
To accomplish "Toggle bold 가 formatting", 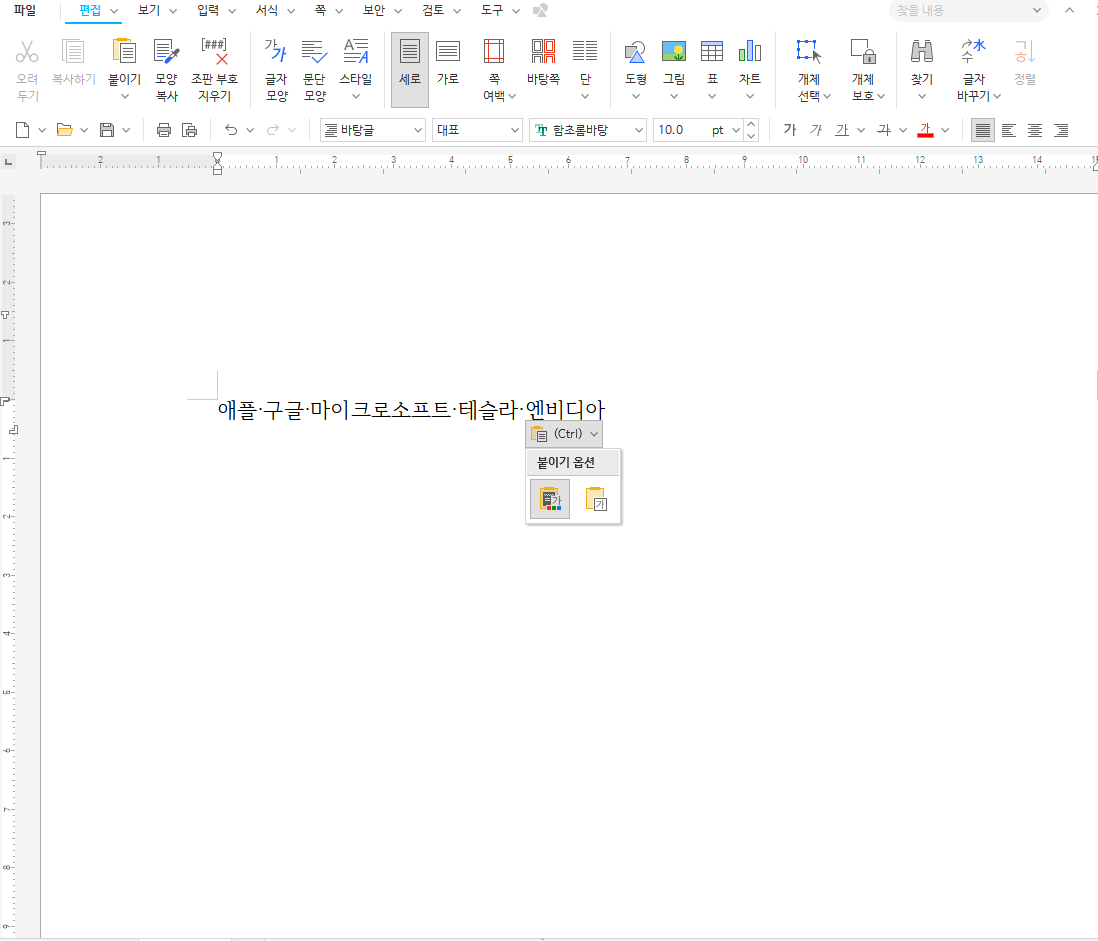I will tap(790, 130).
